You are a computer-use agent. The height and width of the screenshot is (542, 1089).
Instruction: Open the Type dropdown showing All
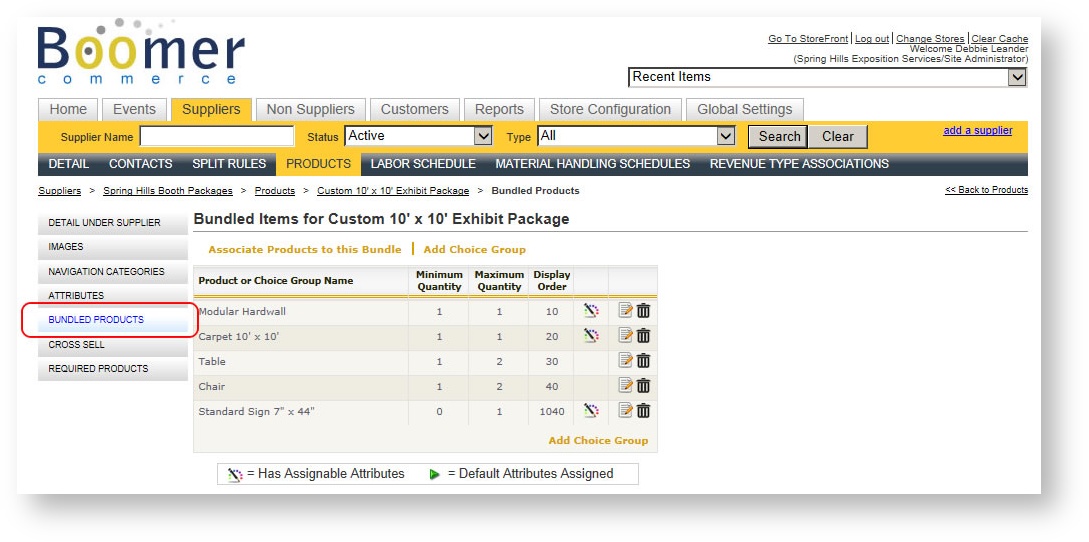pyautogui.click(x=726, y=136)
